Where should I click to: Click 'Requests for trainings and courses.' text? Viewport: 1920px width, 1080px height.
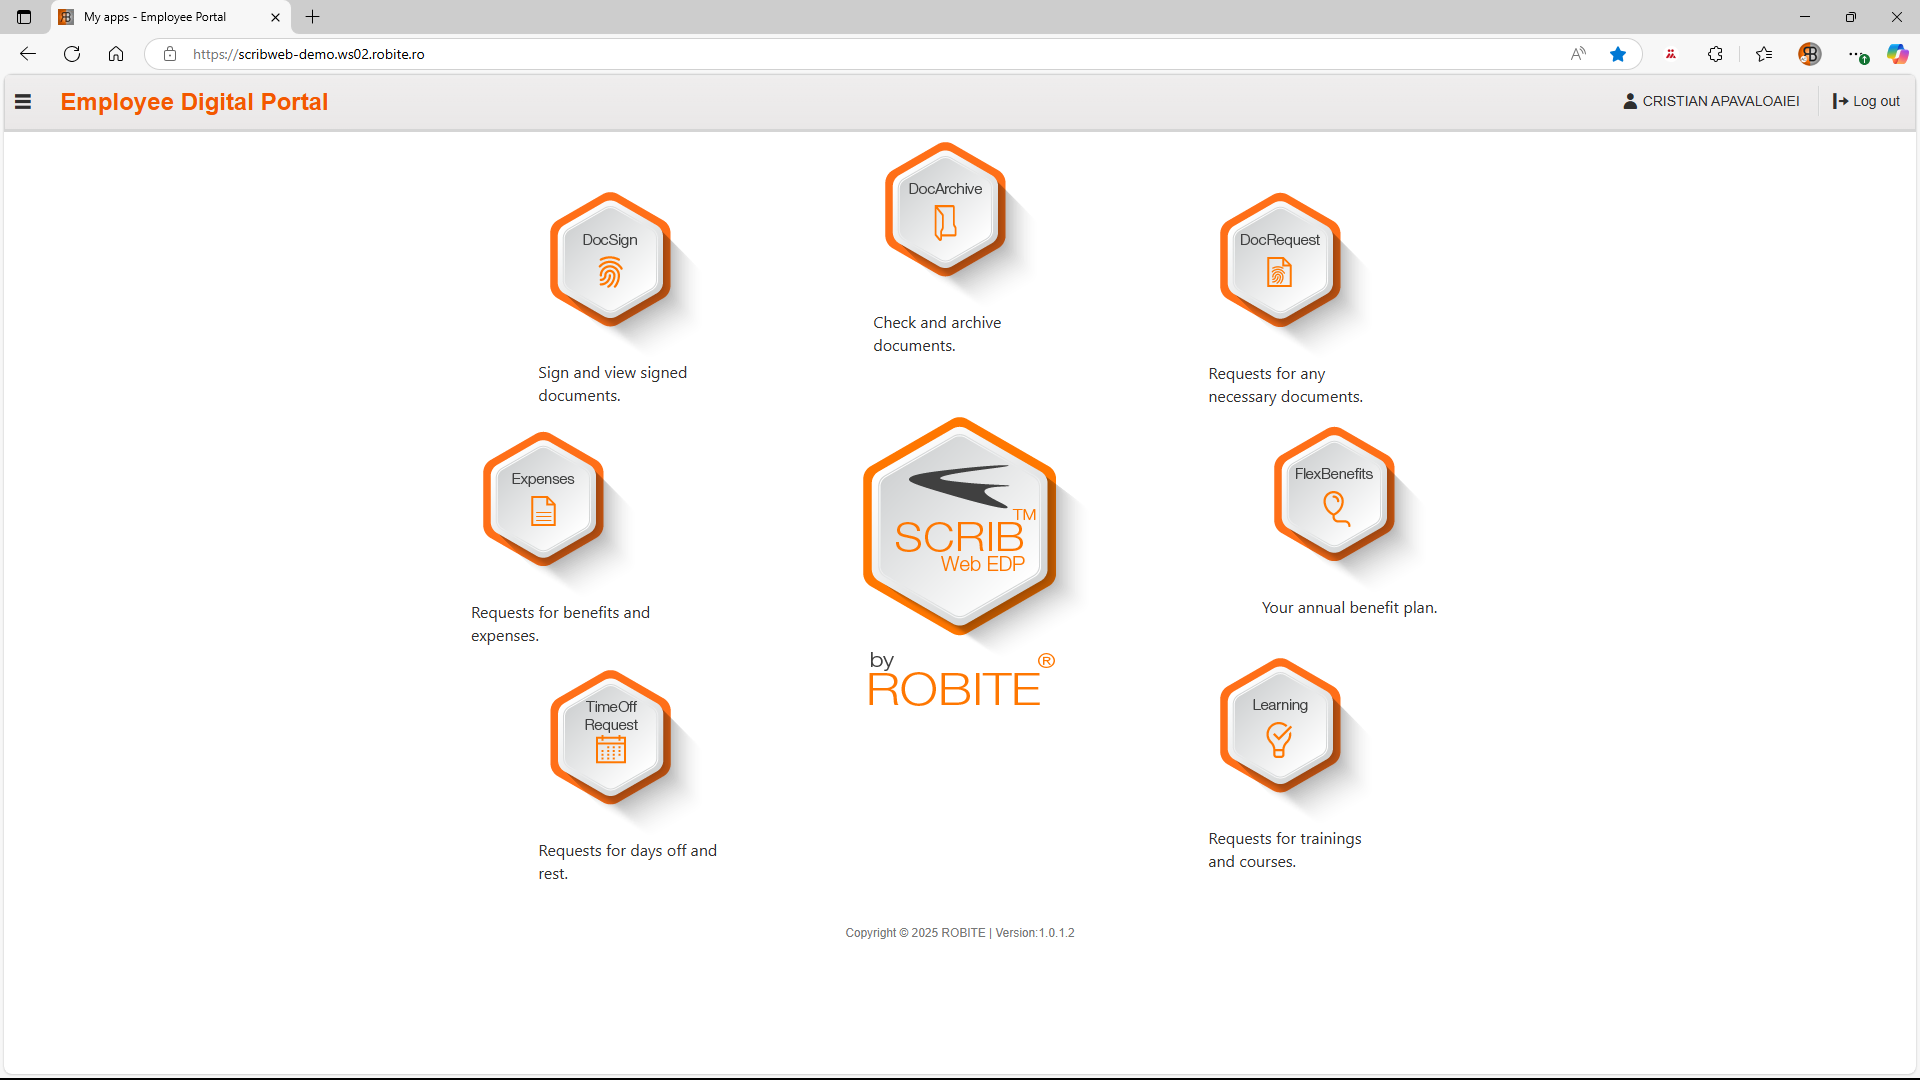[x=1285, y=850]
